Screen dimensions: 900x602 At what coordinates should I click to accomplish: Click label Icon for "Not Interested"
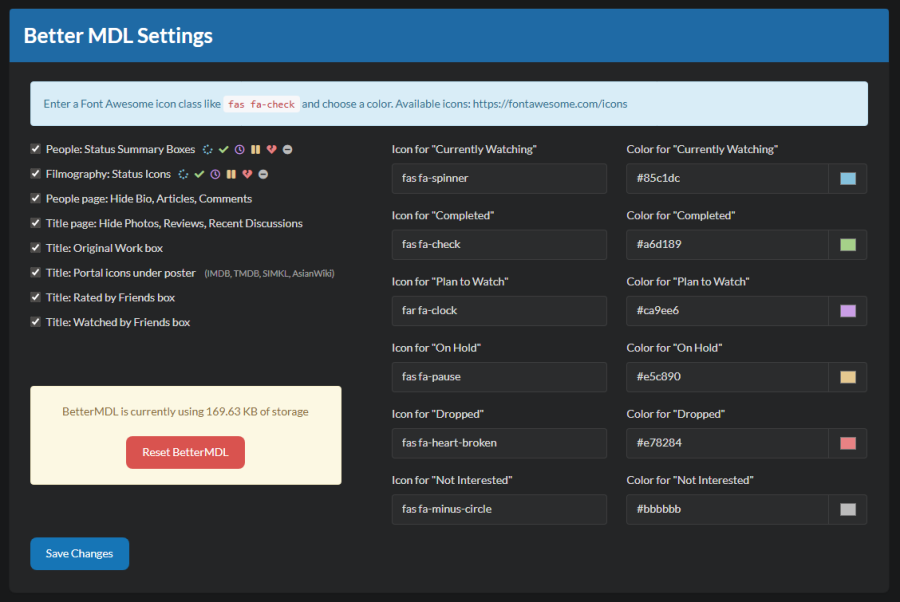point(452,480)
